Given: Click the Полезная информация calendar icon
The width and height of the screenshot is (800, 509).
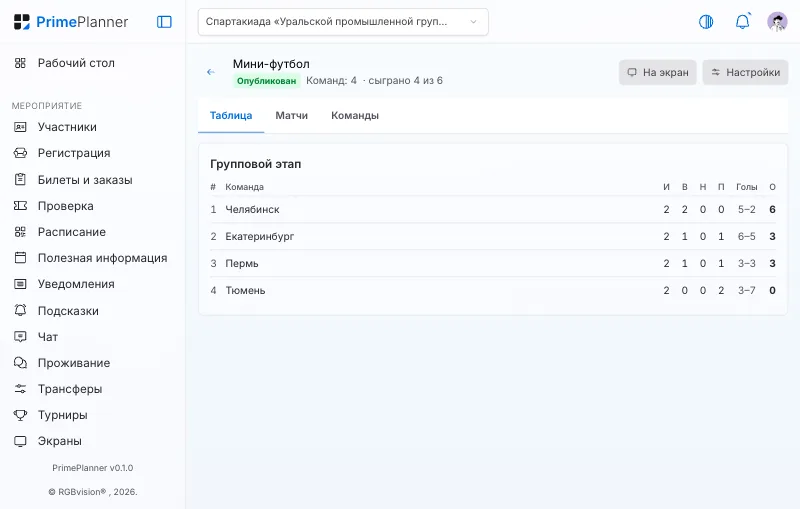Looking at the screenshot, I should [x=20, y=258].
